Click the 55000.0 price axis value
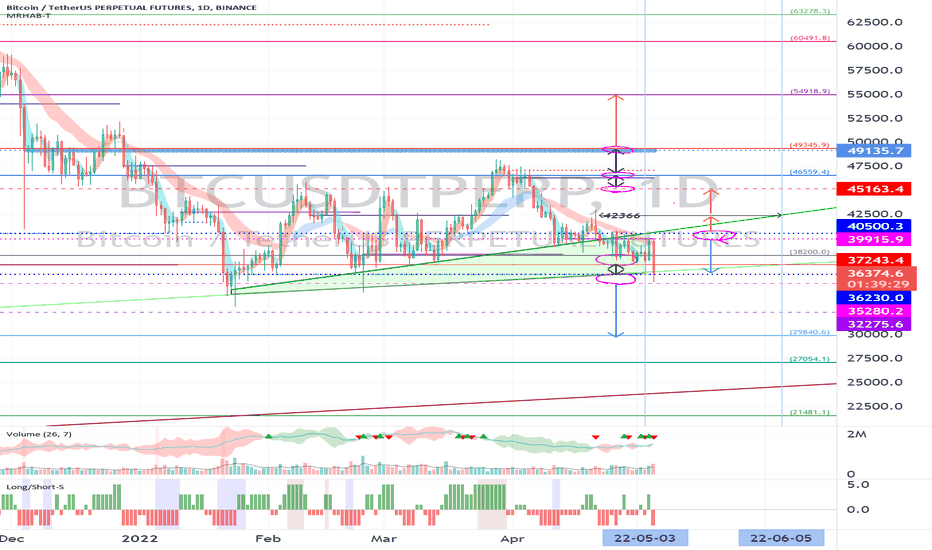The width and height of the screenshot is (932, 550). [875, 94]
